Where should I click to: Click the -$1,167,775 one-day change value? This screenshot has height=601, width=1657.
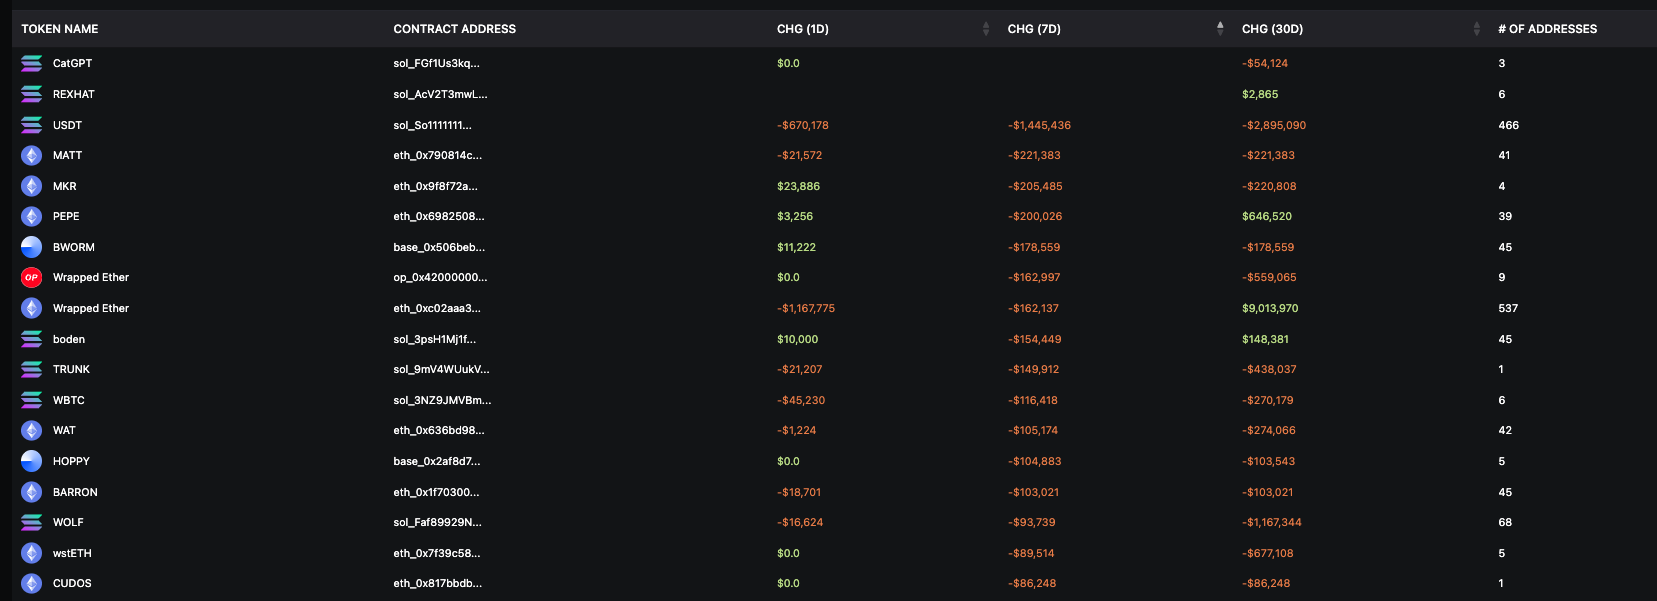point(806,308)
